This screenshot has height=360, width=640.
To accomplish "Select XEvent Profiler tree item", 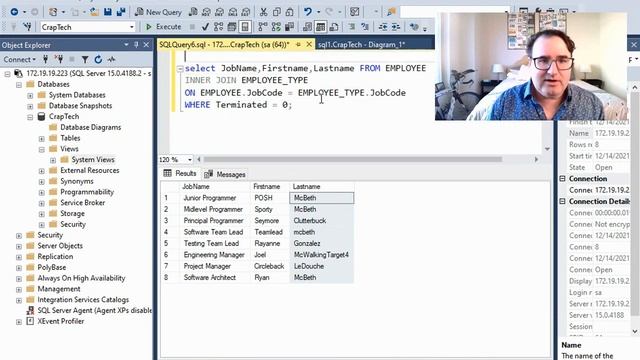I will point(61,321).
